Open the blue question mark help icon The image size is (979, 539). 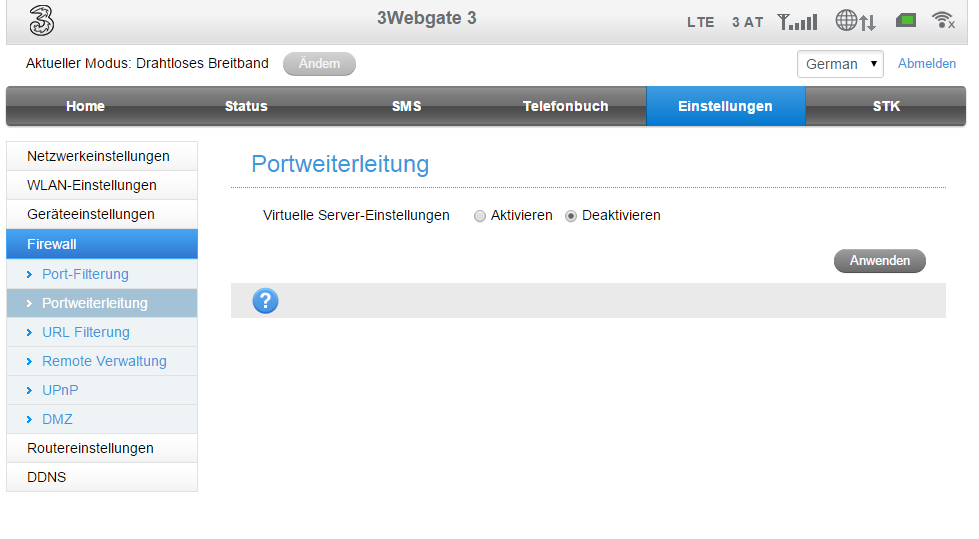265,301
